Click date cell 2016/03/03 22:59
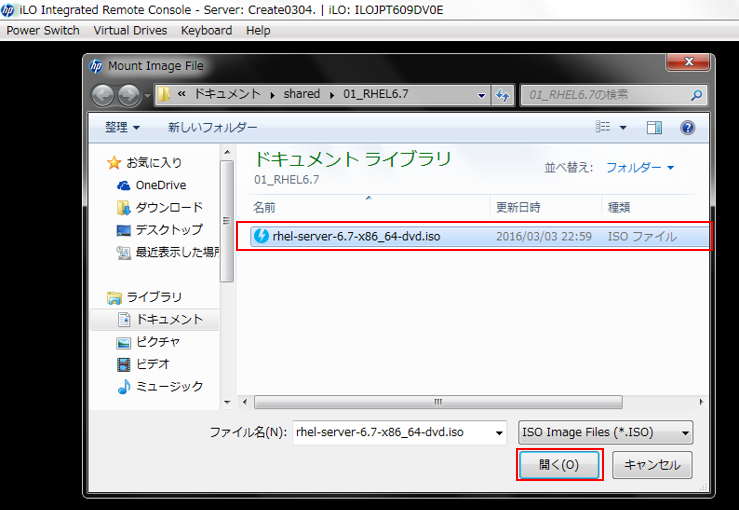The image size is (739, 510). tap(543, 236)
